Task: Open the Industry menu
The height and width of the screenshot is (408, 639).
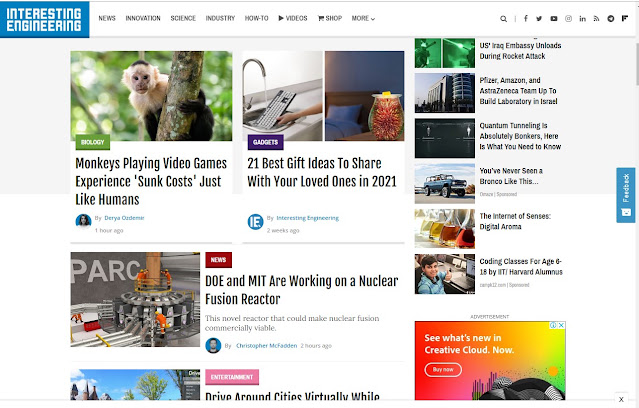Action: 220,18
